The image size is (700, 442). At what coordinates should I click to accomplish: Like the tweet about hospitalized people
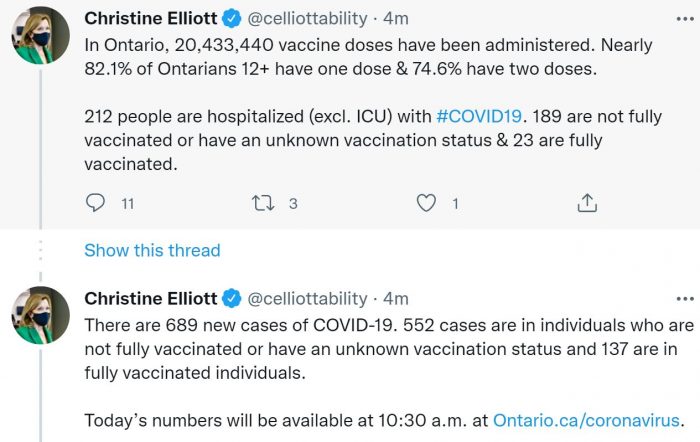427,203
